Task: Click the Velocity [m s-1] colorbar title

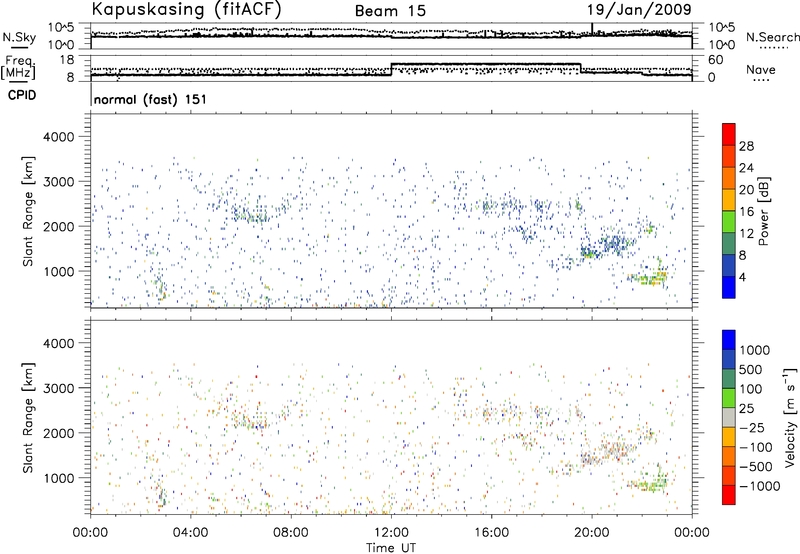Action: pyautogui.click(x=790, y=417)
